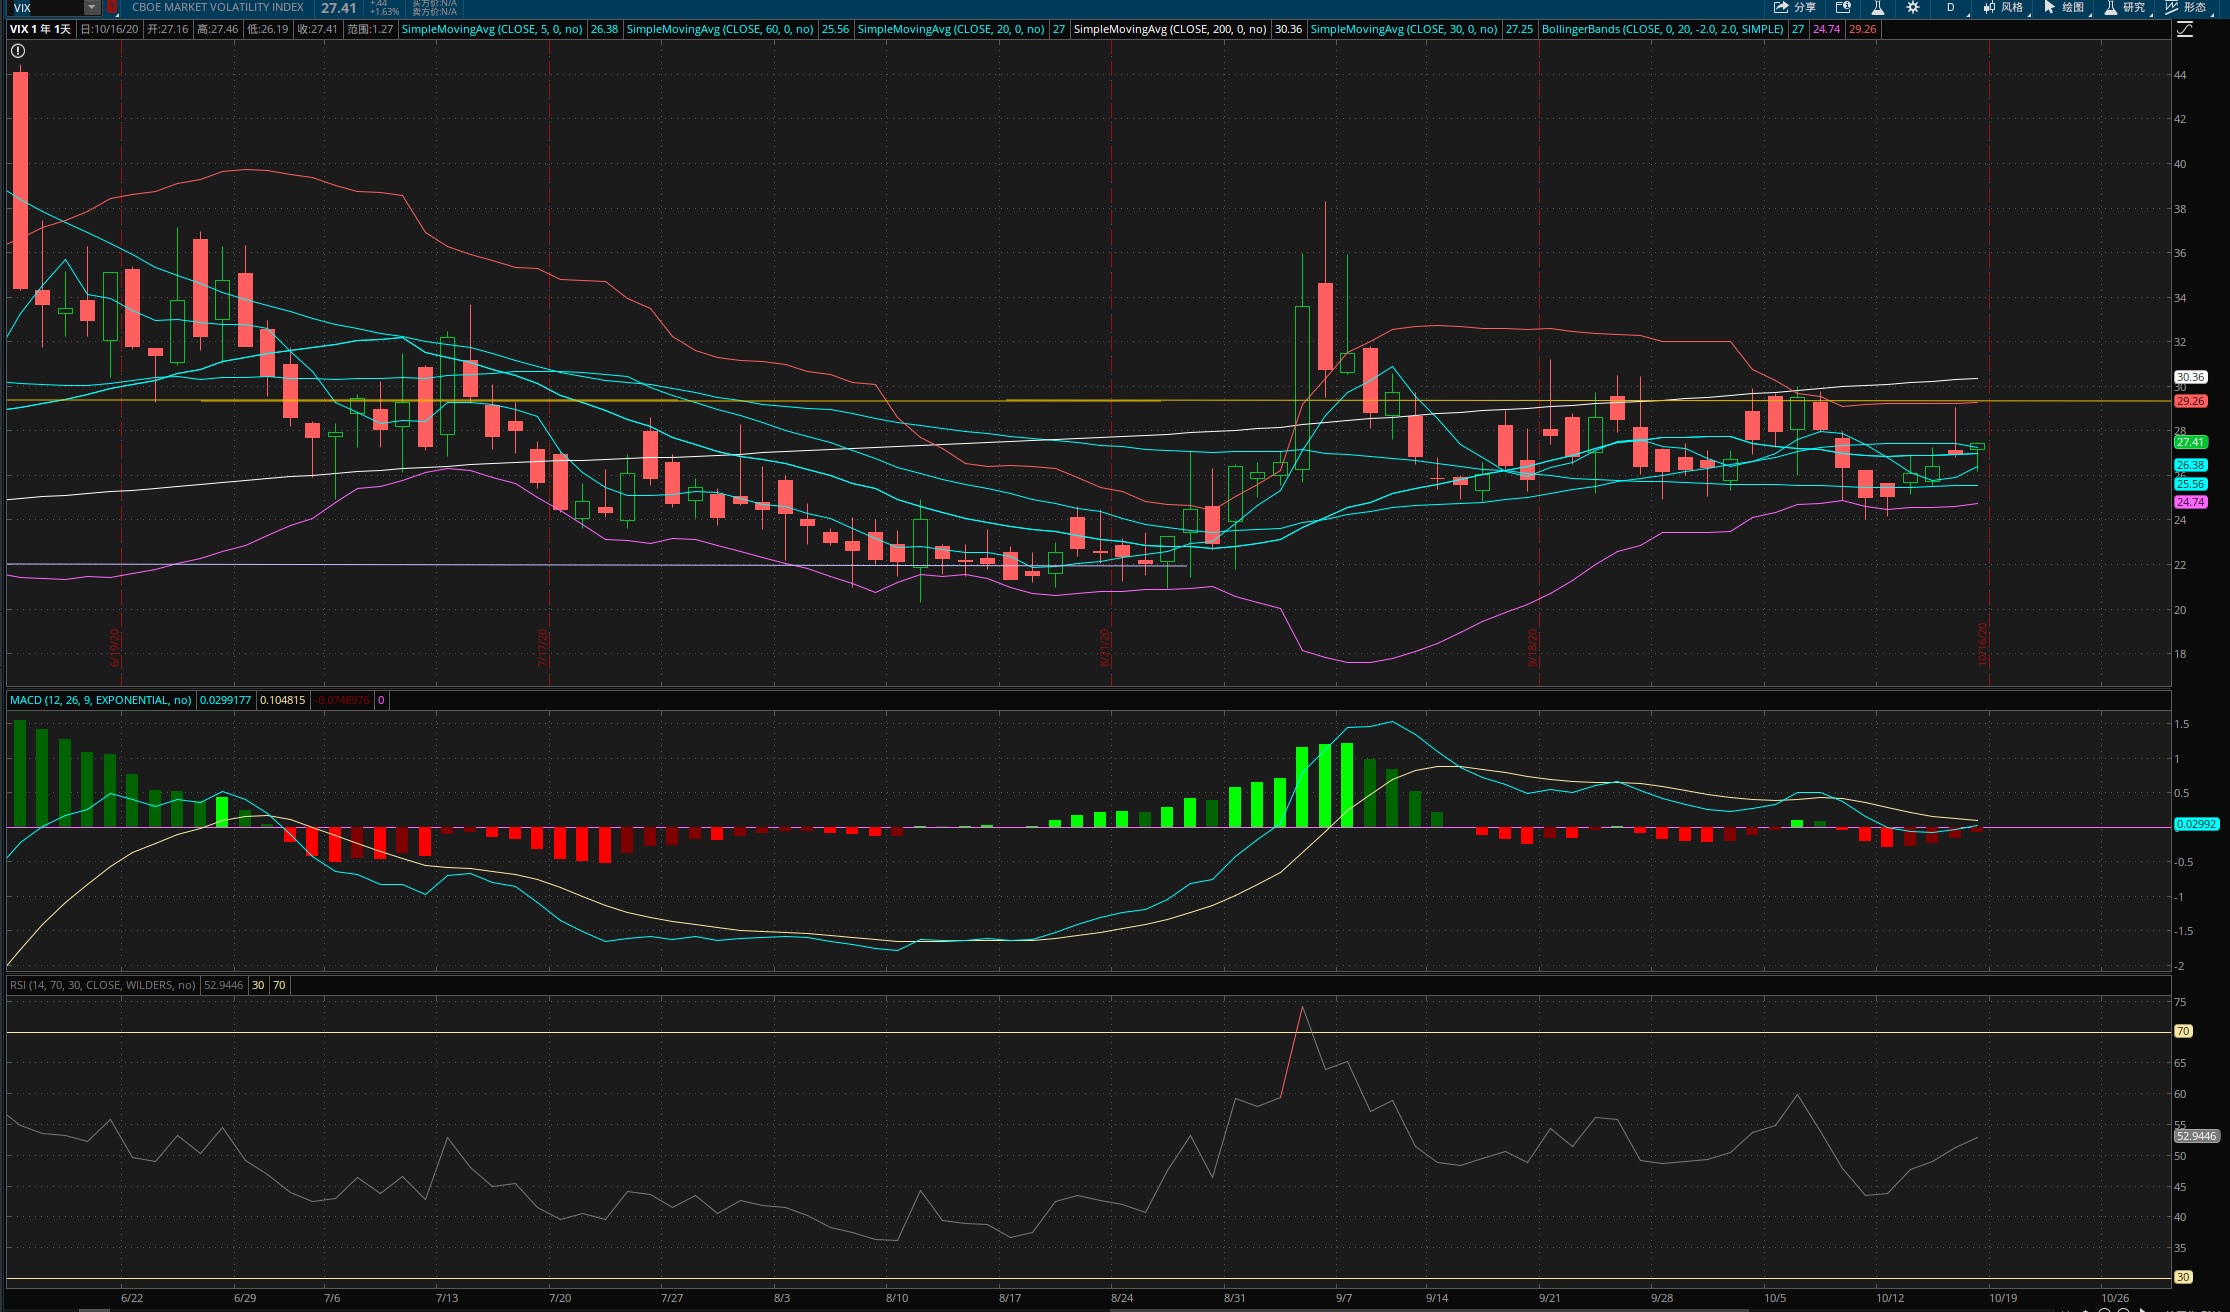Click the high price 高:27.46 value
Viewport: 2230px width, 1312px height.
click(217, 29)
